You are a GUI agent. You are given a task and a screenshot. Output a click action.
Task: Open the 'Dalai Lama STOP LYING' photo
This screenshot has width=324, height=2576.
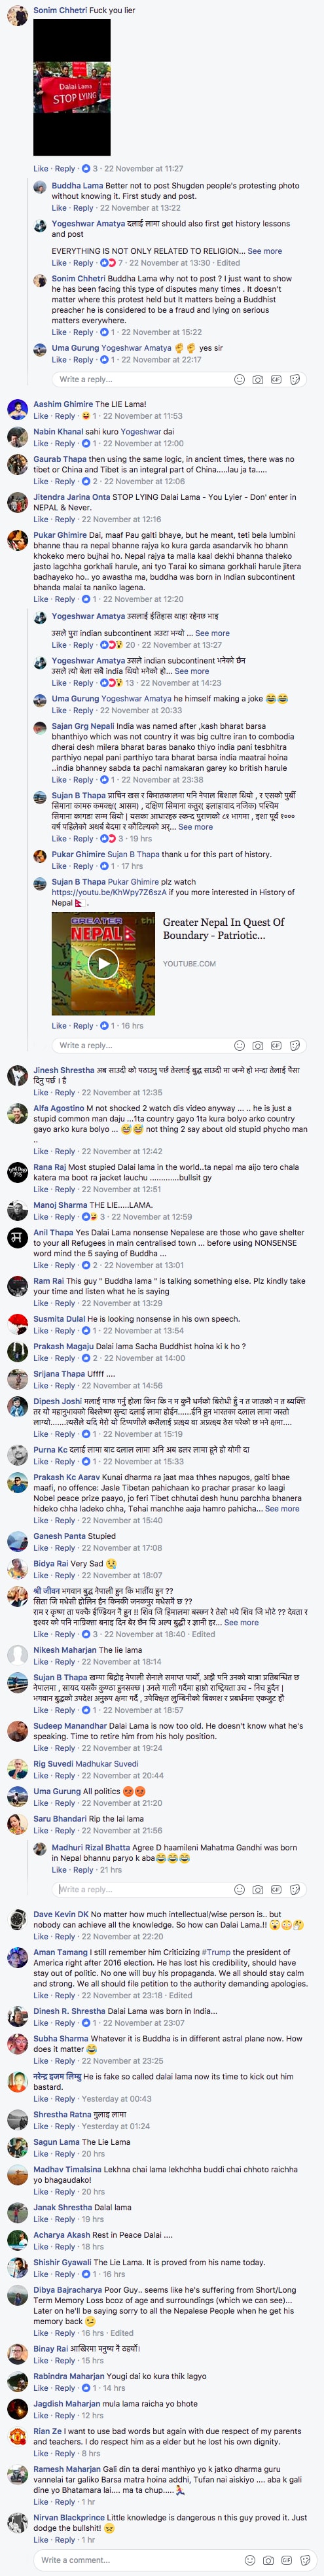72,86
